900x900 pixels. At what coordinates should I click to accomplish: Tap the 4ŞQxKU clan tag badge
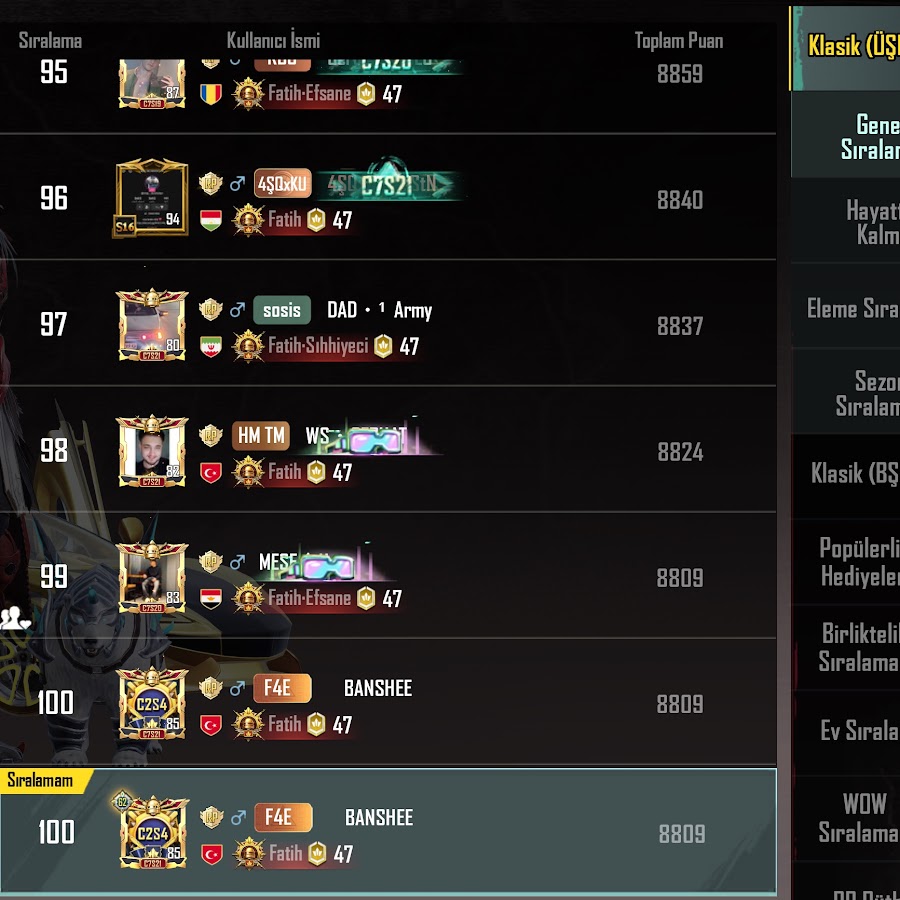pos(282,183)
